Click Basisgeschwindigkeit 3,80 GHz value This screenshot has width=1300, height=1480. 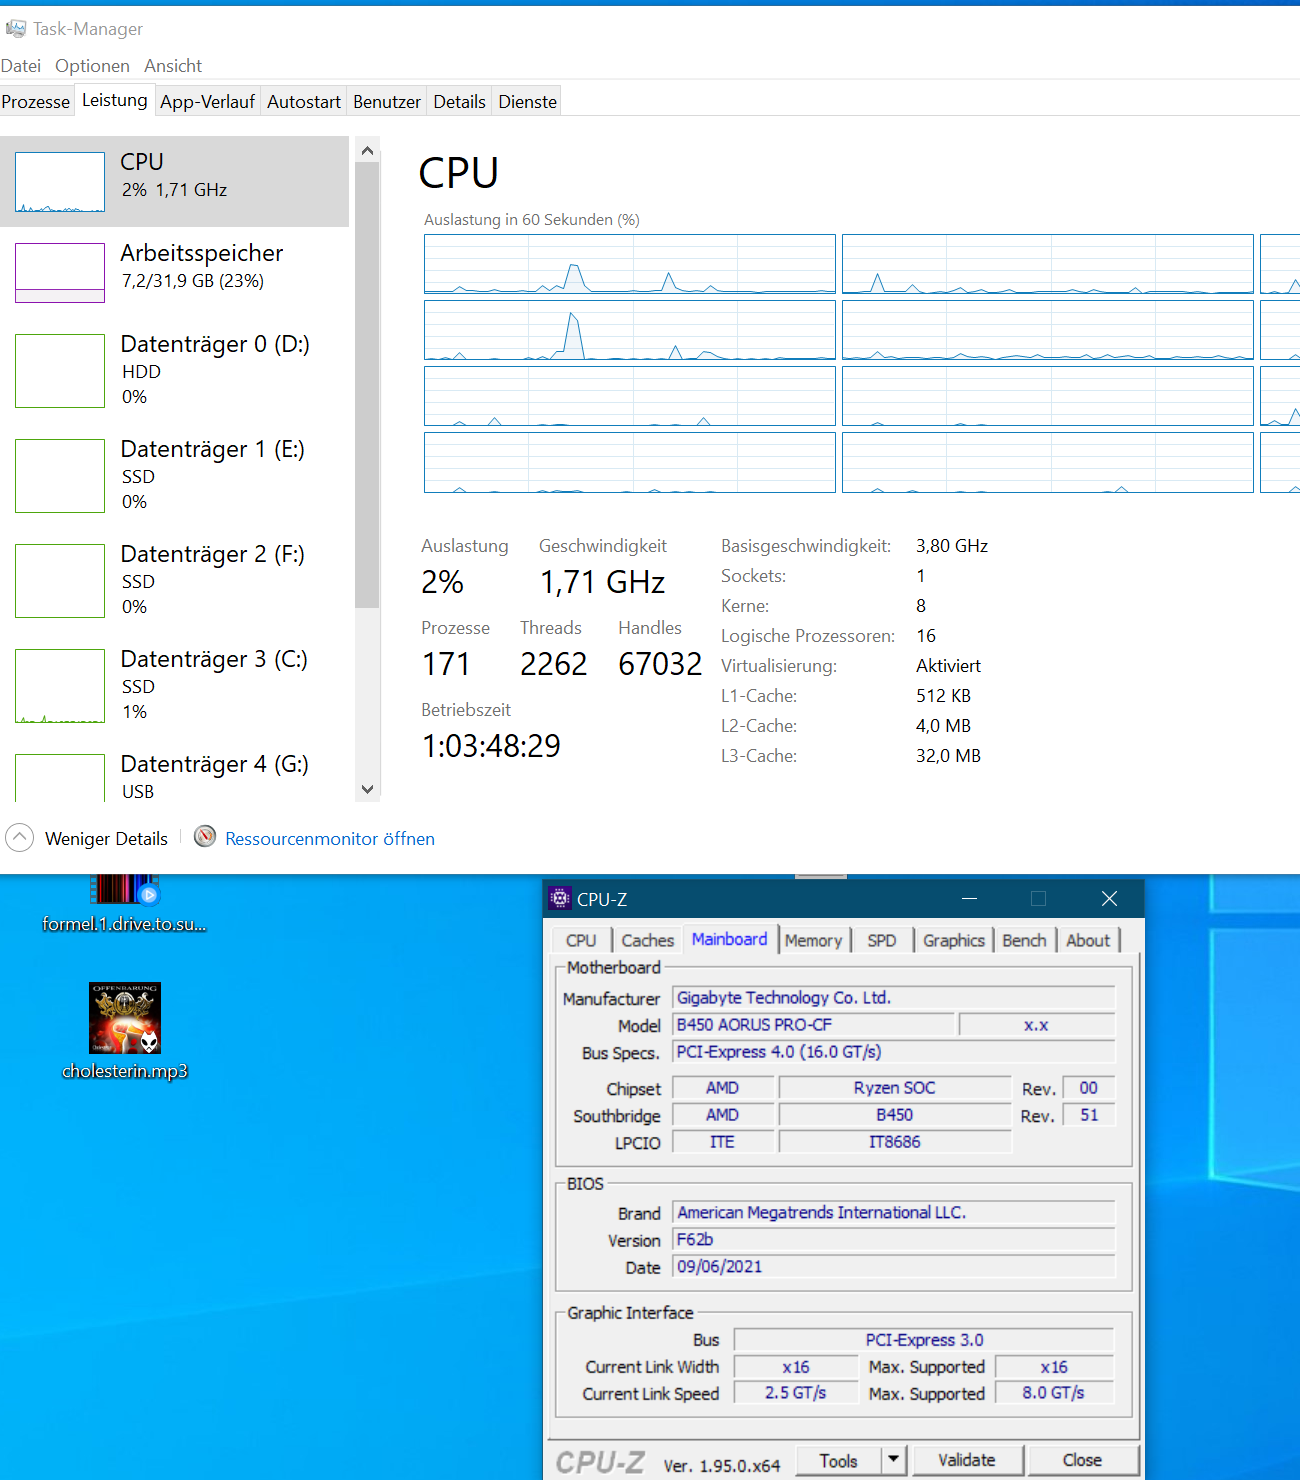pyautogui.click(x=952, y=546)
